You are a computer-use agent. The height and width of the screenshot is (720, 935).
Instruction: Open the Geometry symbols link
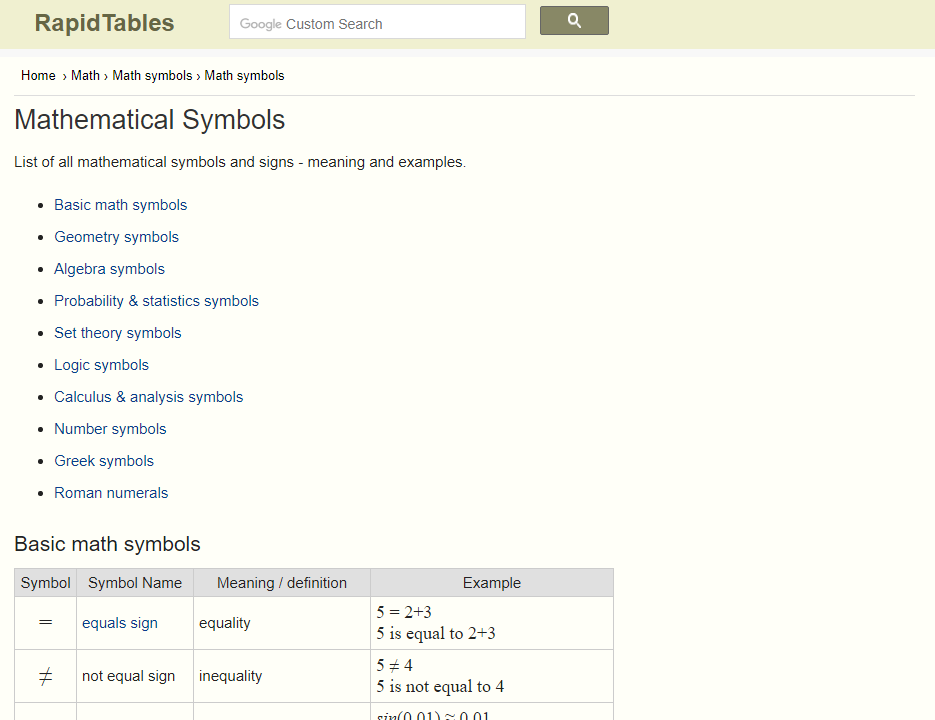pyautogui.click(x=116, y=237)
